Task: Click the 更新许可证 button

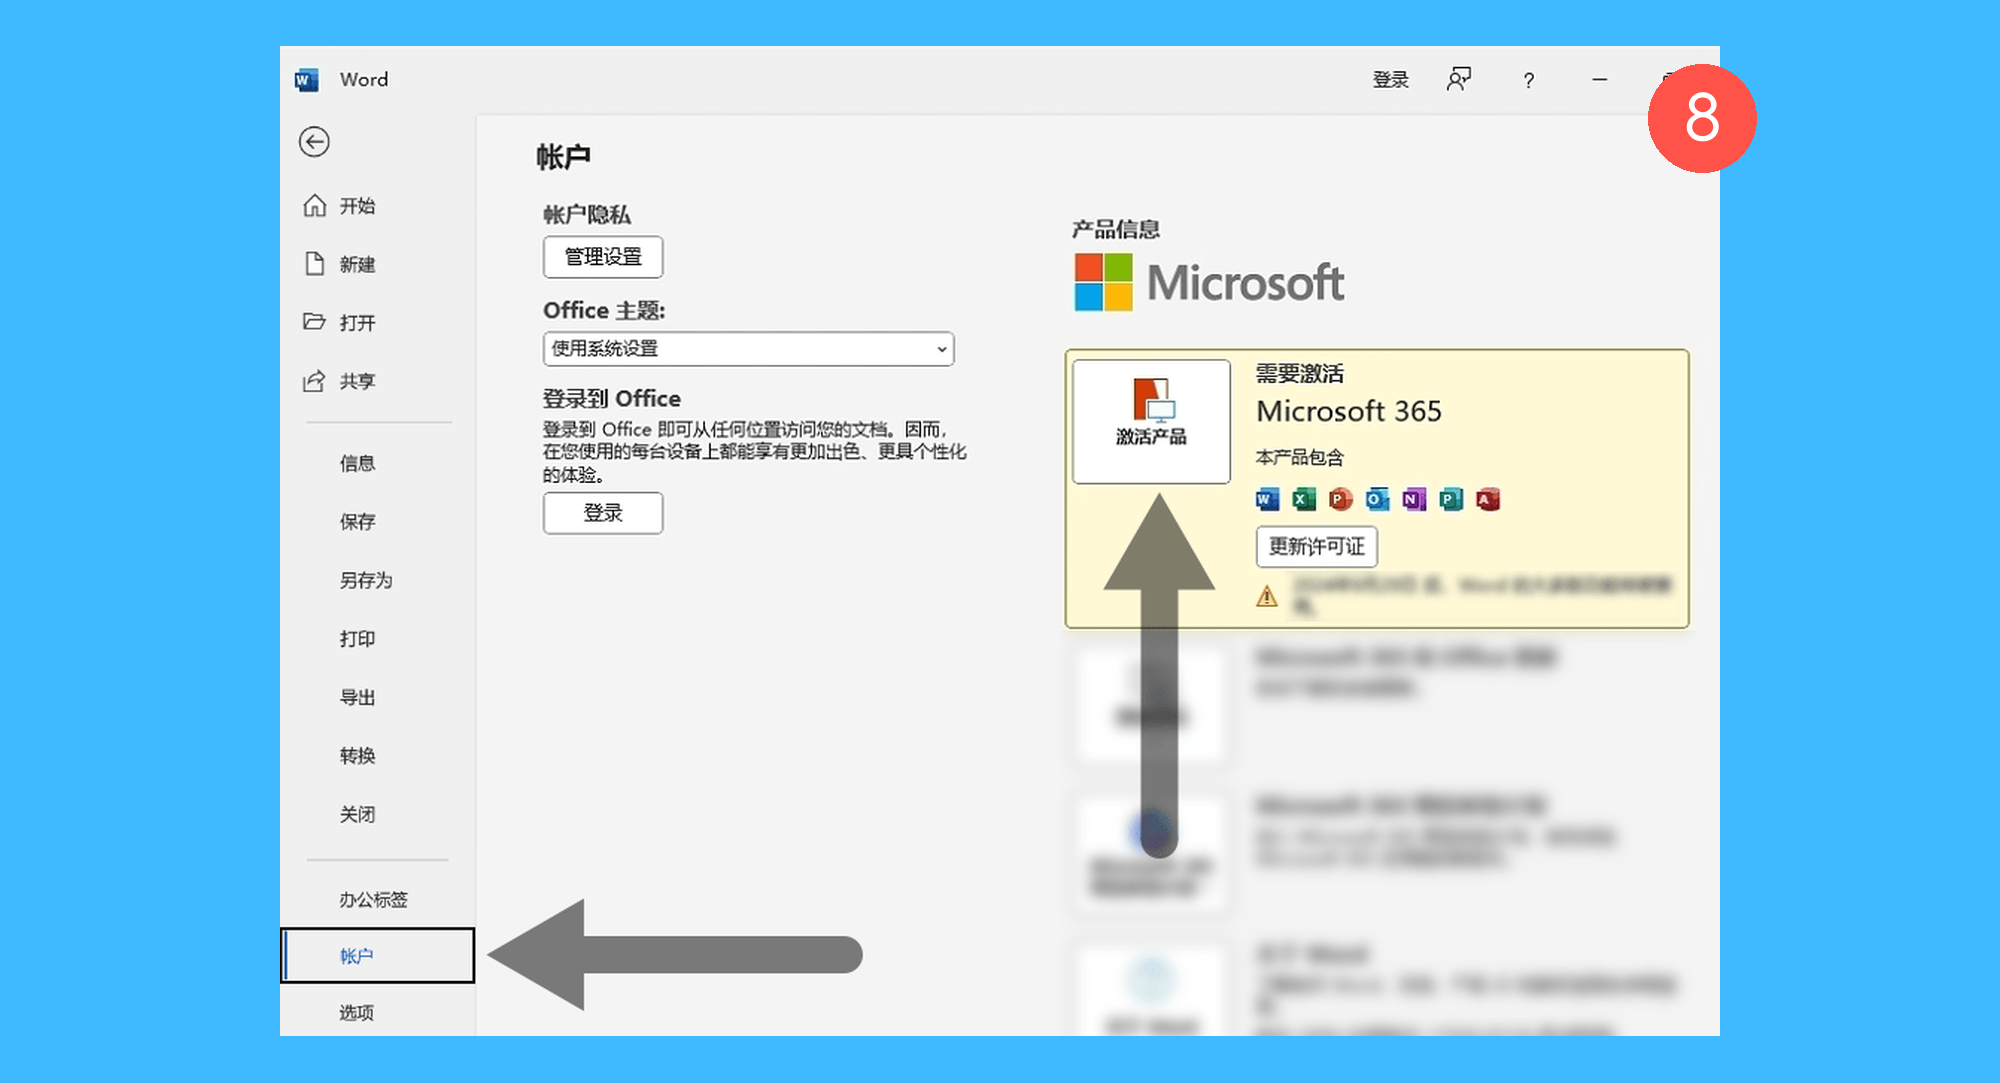Action: click(x=1317, y=546)
